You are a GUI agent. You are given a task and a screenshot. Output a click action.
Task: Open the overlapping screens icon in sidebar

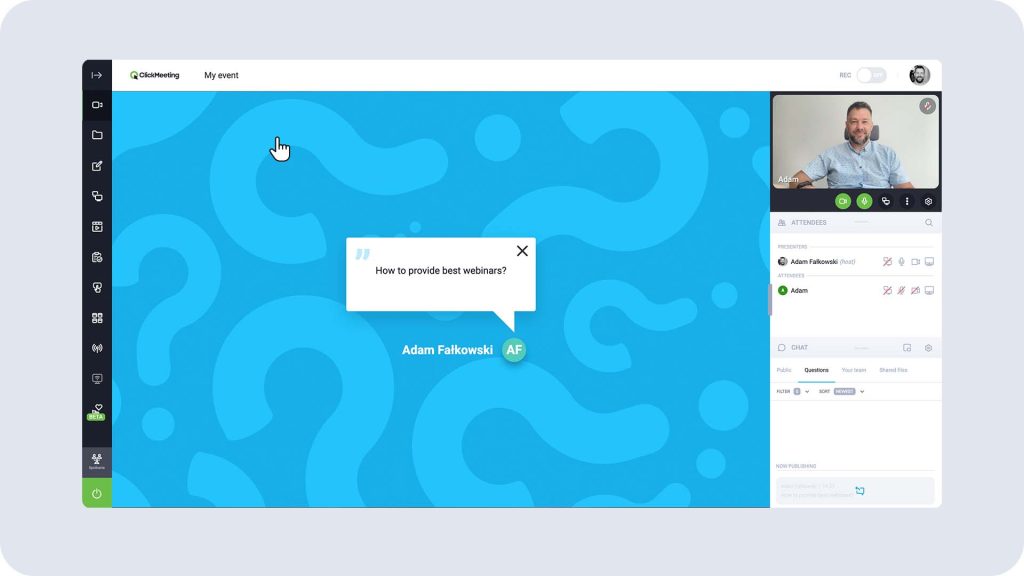coord(97,196)
